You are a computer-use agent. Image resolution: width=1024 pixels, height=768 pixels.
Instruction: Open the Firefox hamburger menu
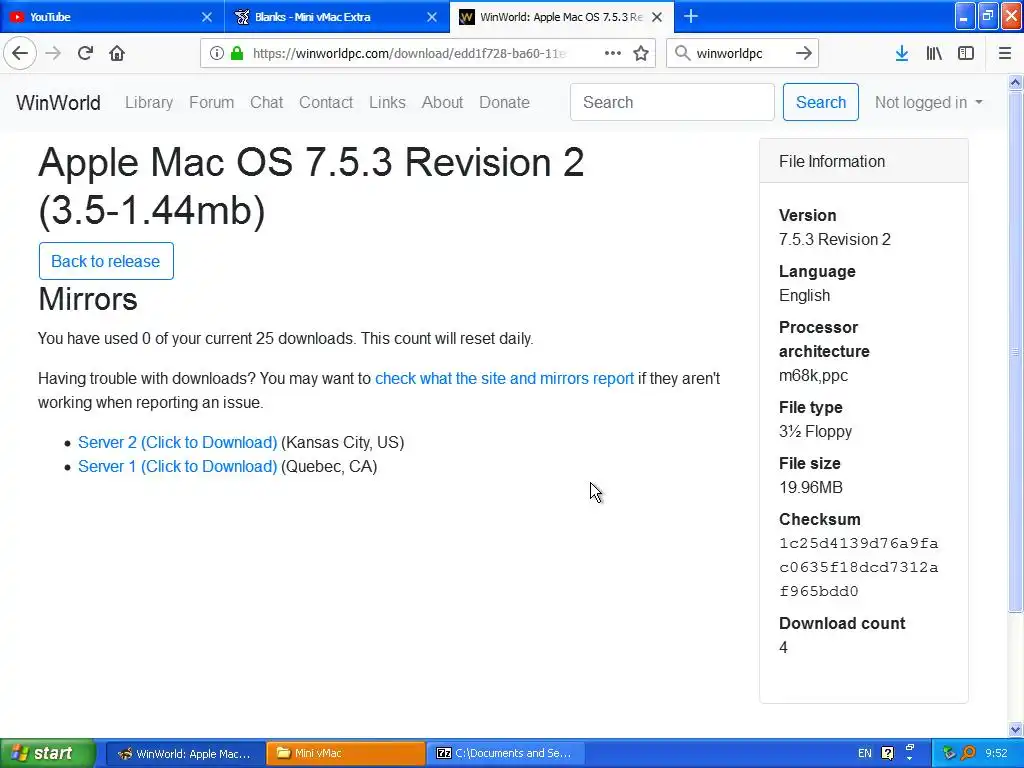[x=1005, y=53]
